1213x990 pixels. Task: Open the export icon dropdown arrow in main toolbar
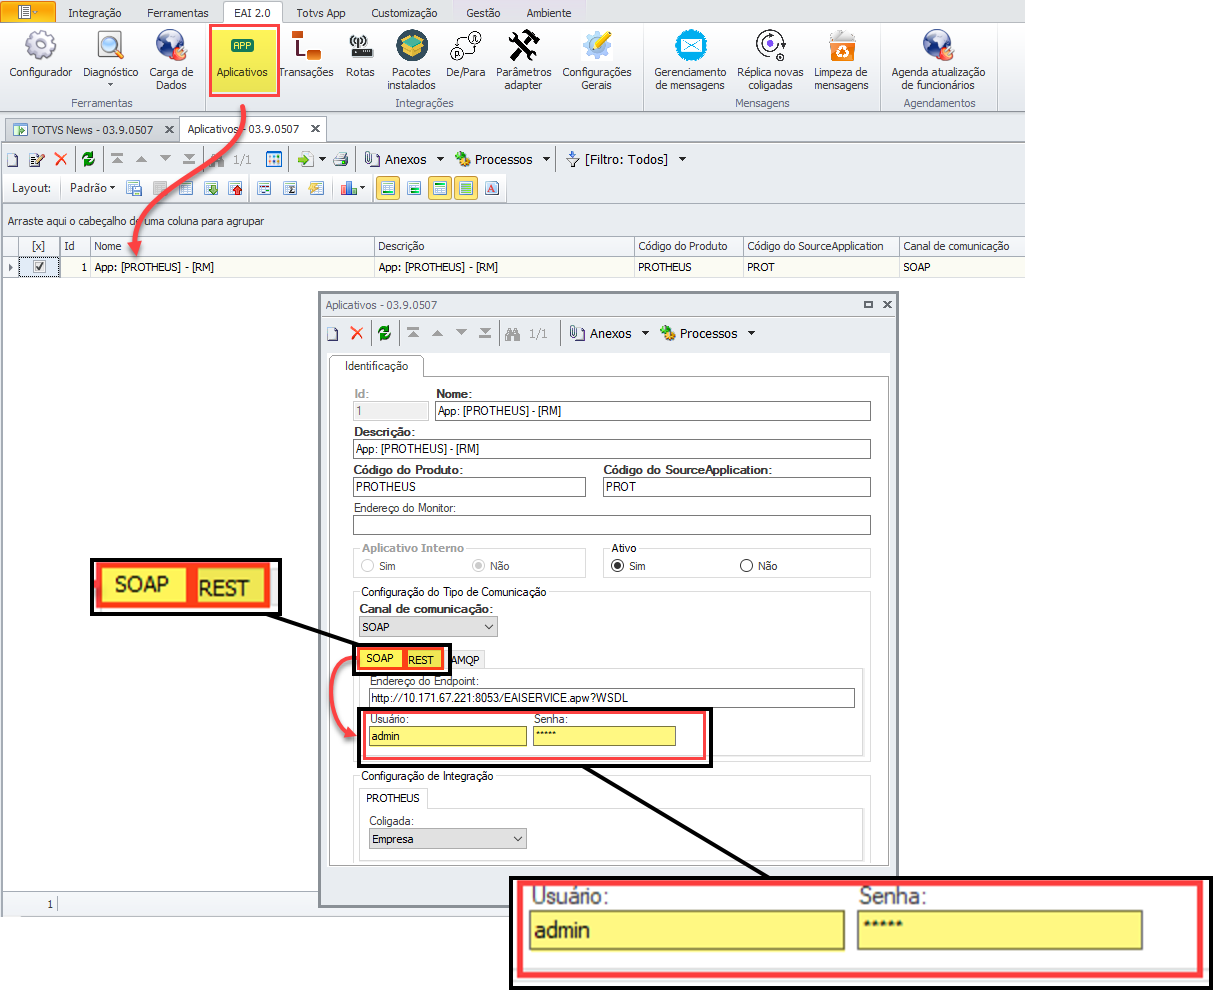pos(322,160)
